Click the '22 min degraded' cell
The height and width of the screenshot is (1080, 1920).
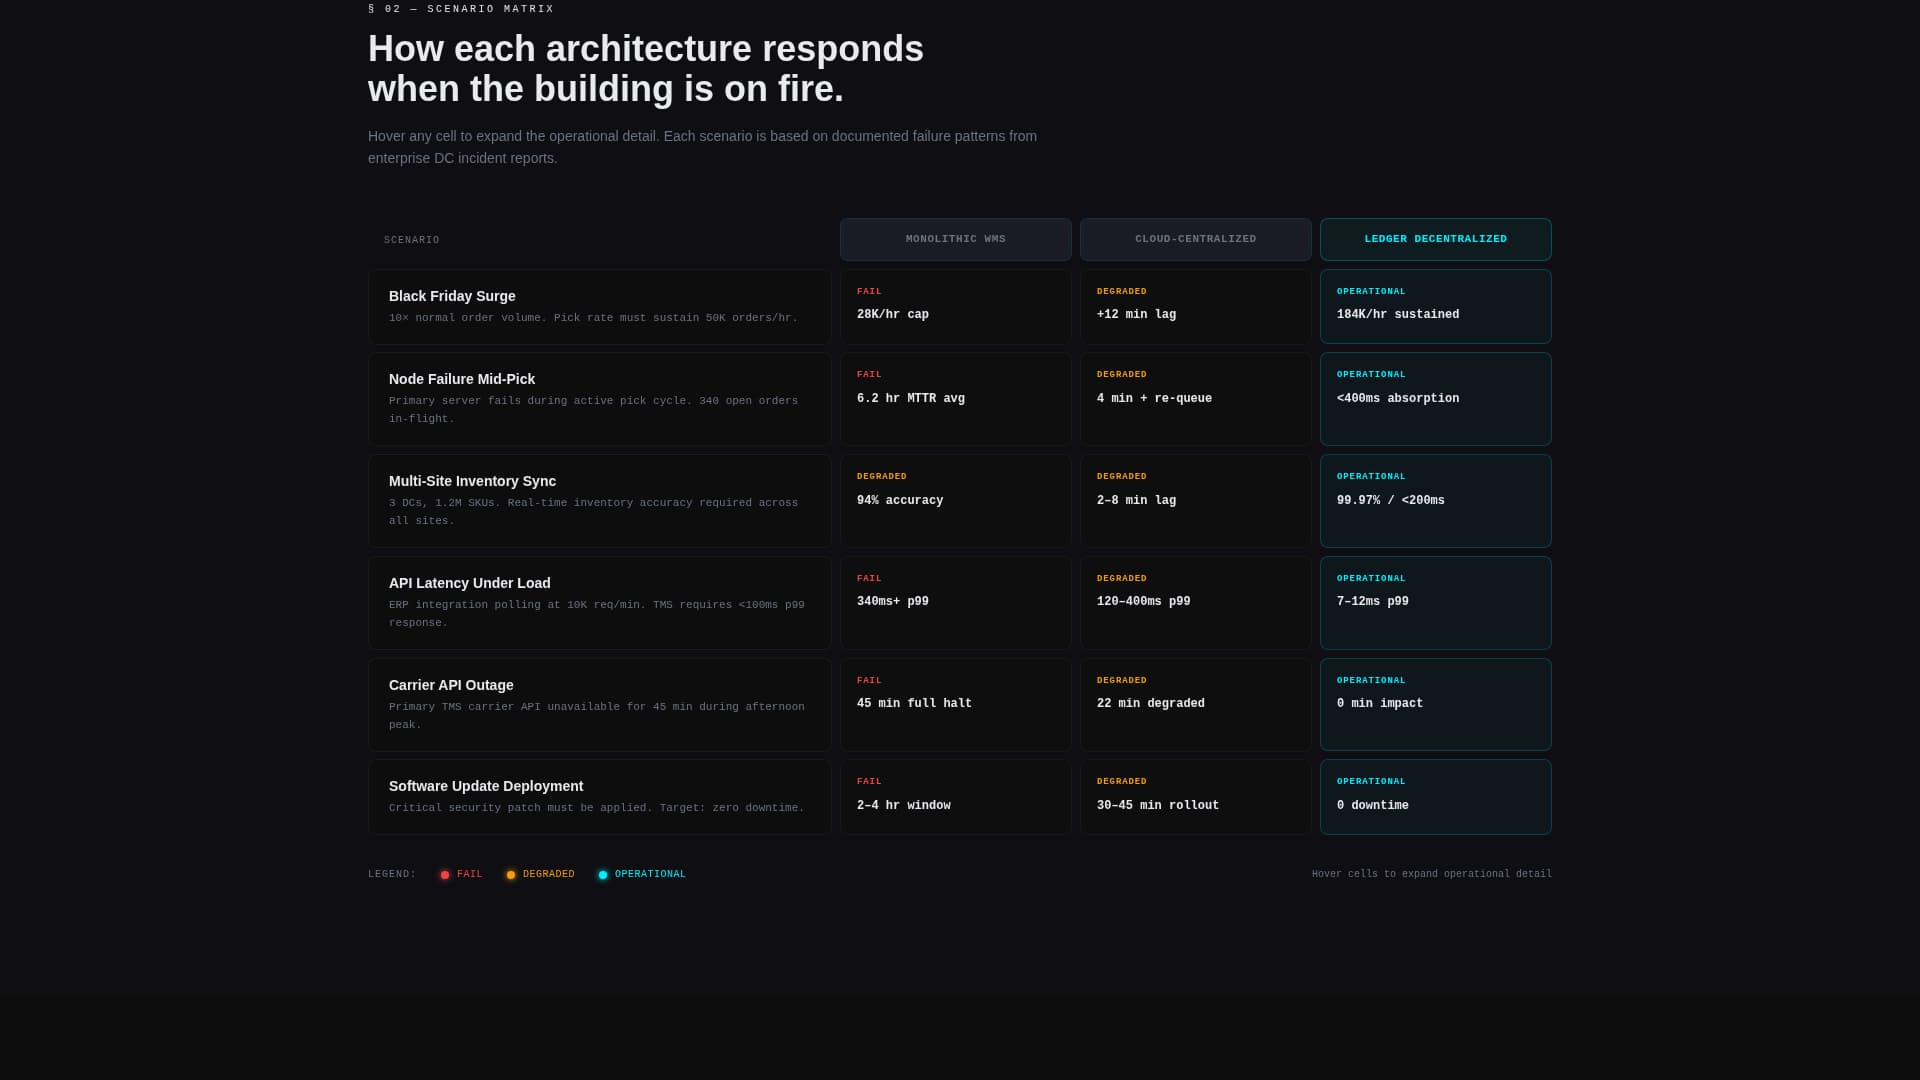tap(1195, 705)
